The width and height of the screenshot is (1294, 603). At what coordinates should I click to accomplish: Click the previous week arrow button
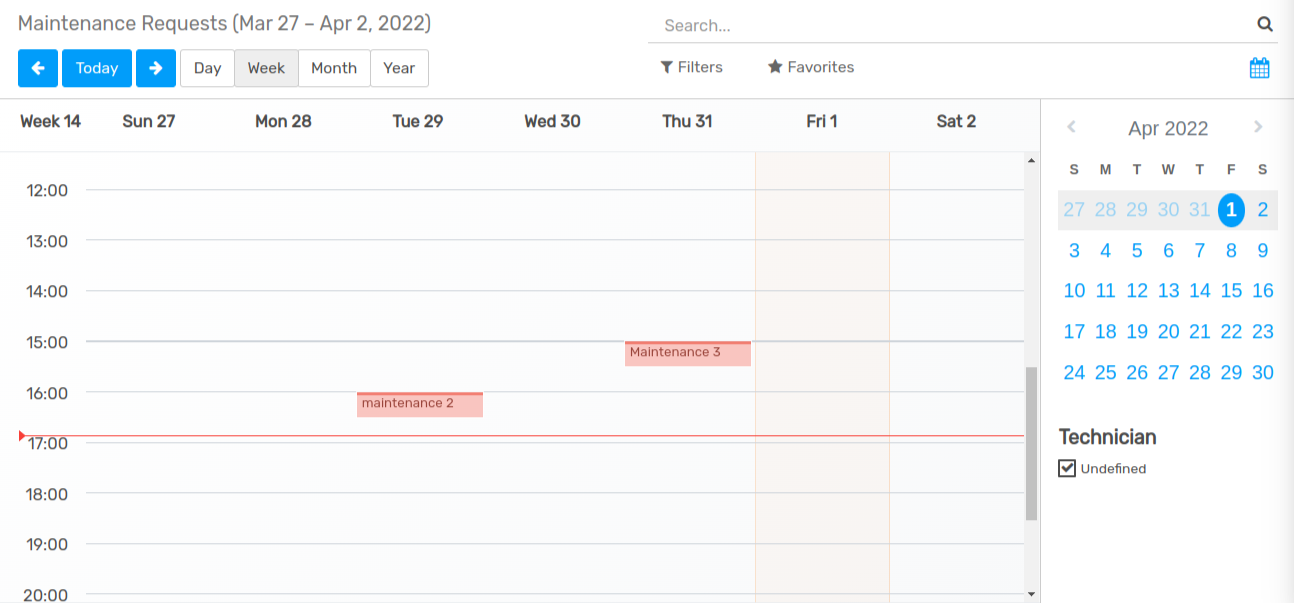[x=38, y=68]
